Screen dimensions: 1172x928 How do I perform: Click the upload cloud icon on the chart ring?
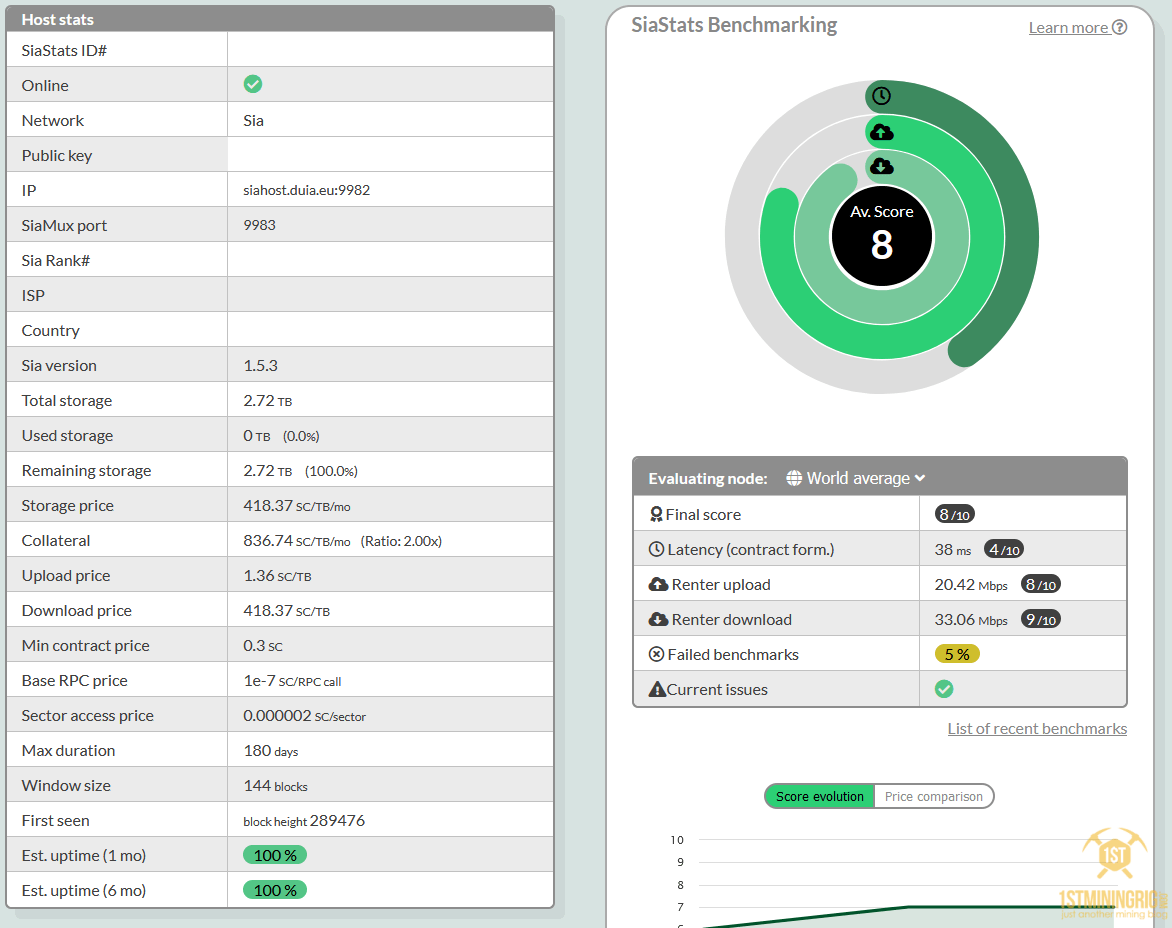pos(882,132)
